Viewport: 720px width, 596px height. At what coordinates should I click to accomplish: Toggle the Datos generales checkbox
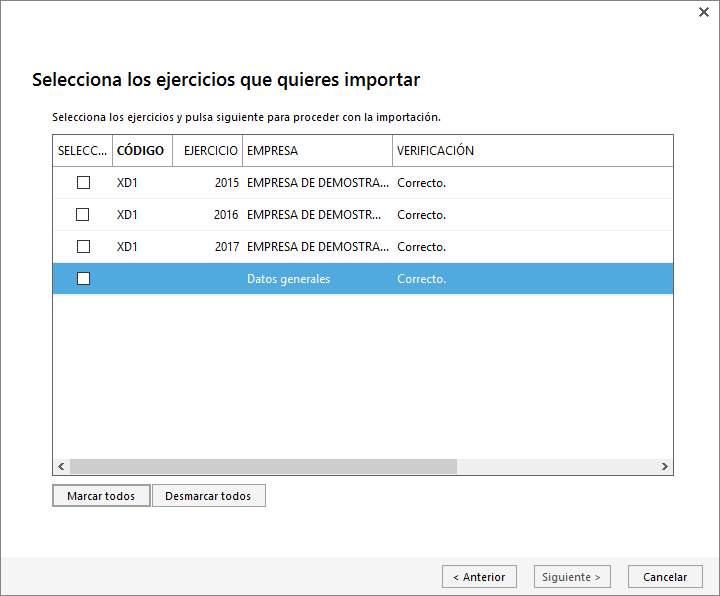coord(83,279)
